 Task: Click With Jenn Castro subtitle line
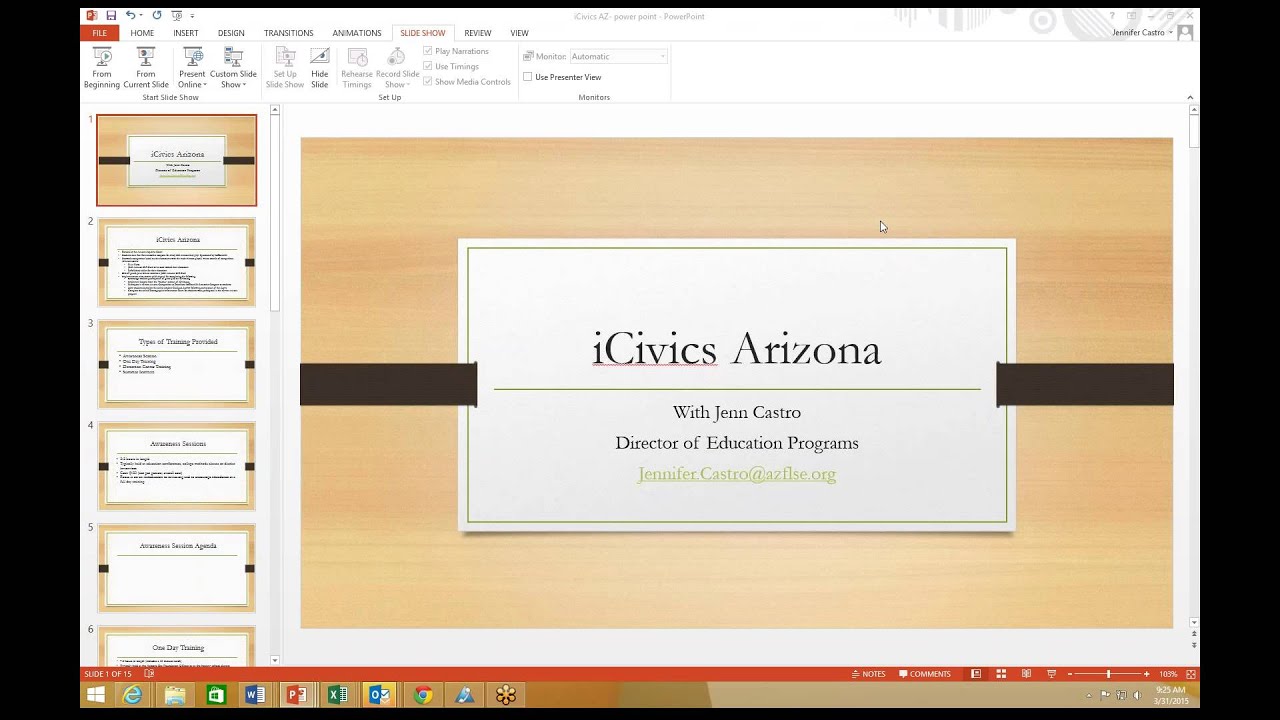point(737,412)
